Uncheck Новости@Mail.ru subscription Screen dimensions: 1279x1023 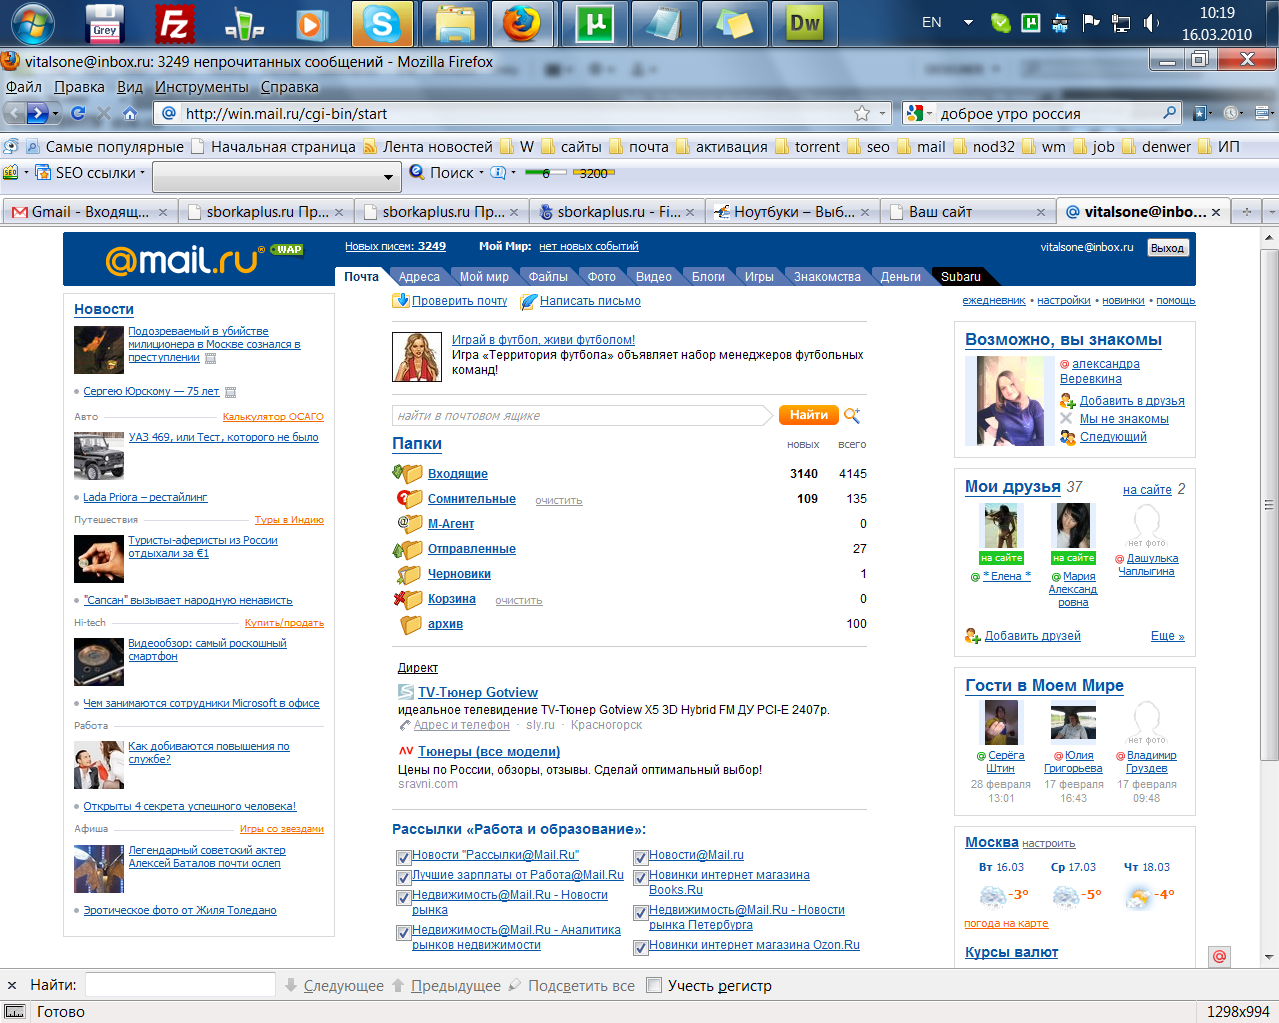[641, 857]
